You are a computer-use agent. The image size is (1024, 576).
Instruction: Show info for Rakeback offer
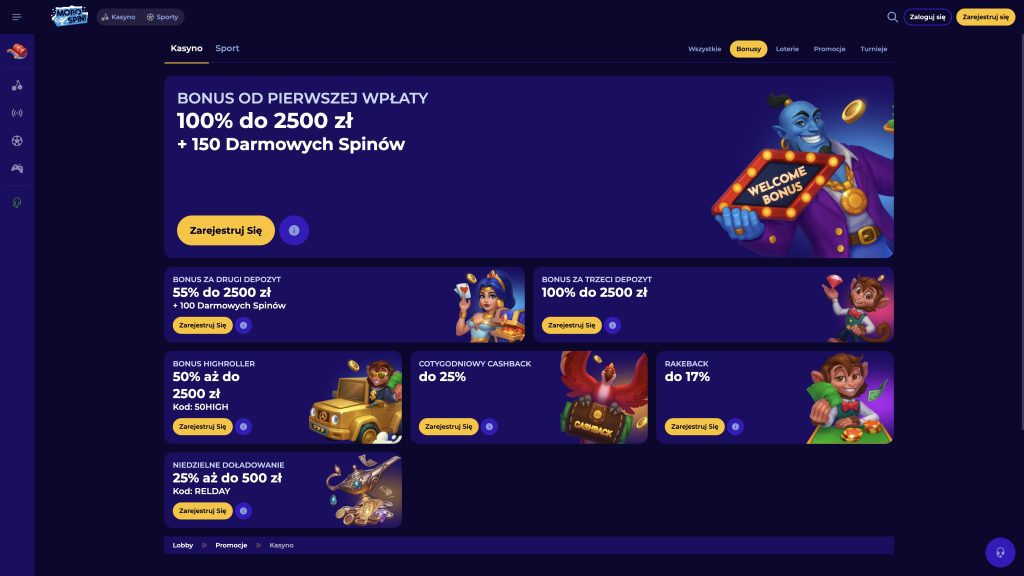coord(735,427)
